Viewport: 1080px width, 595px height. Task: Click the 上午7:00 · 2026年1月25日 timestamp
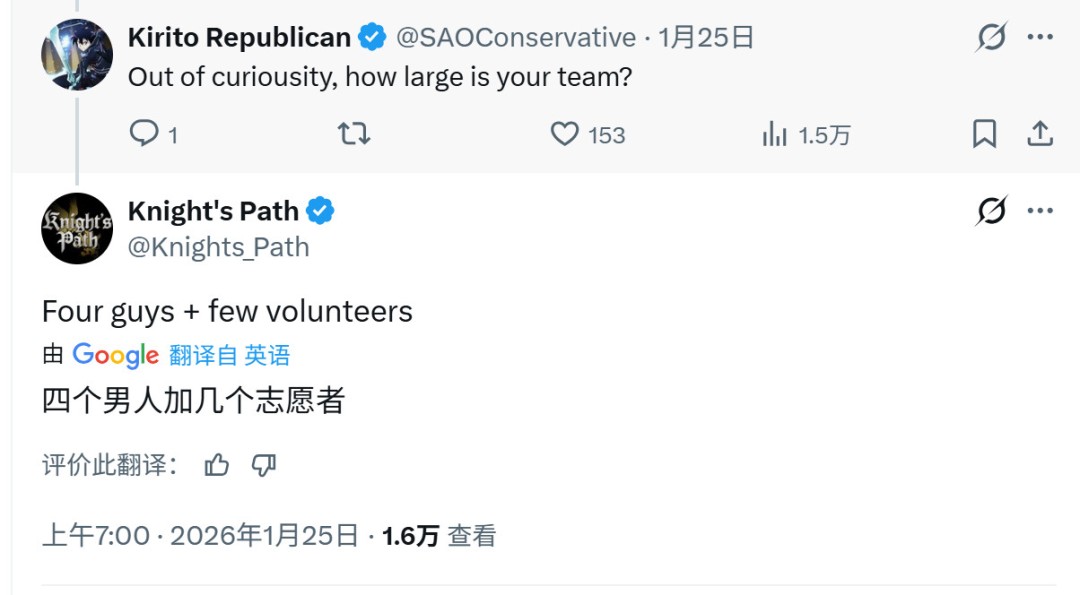pos(200,536)
